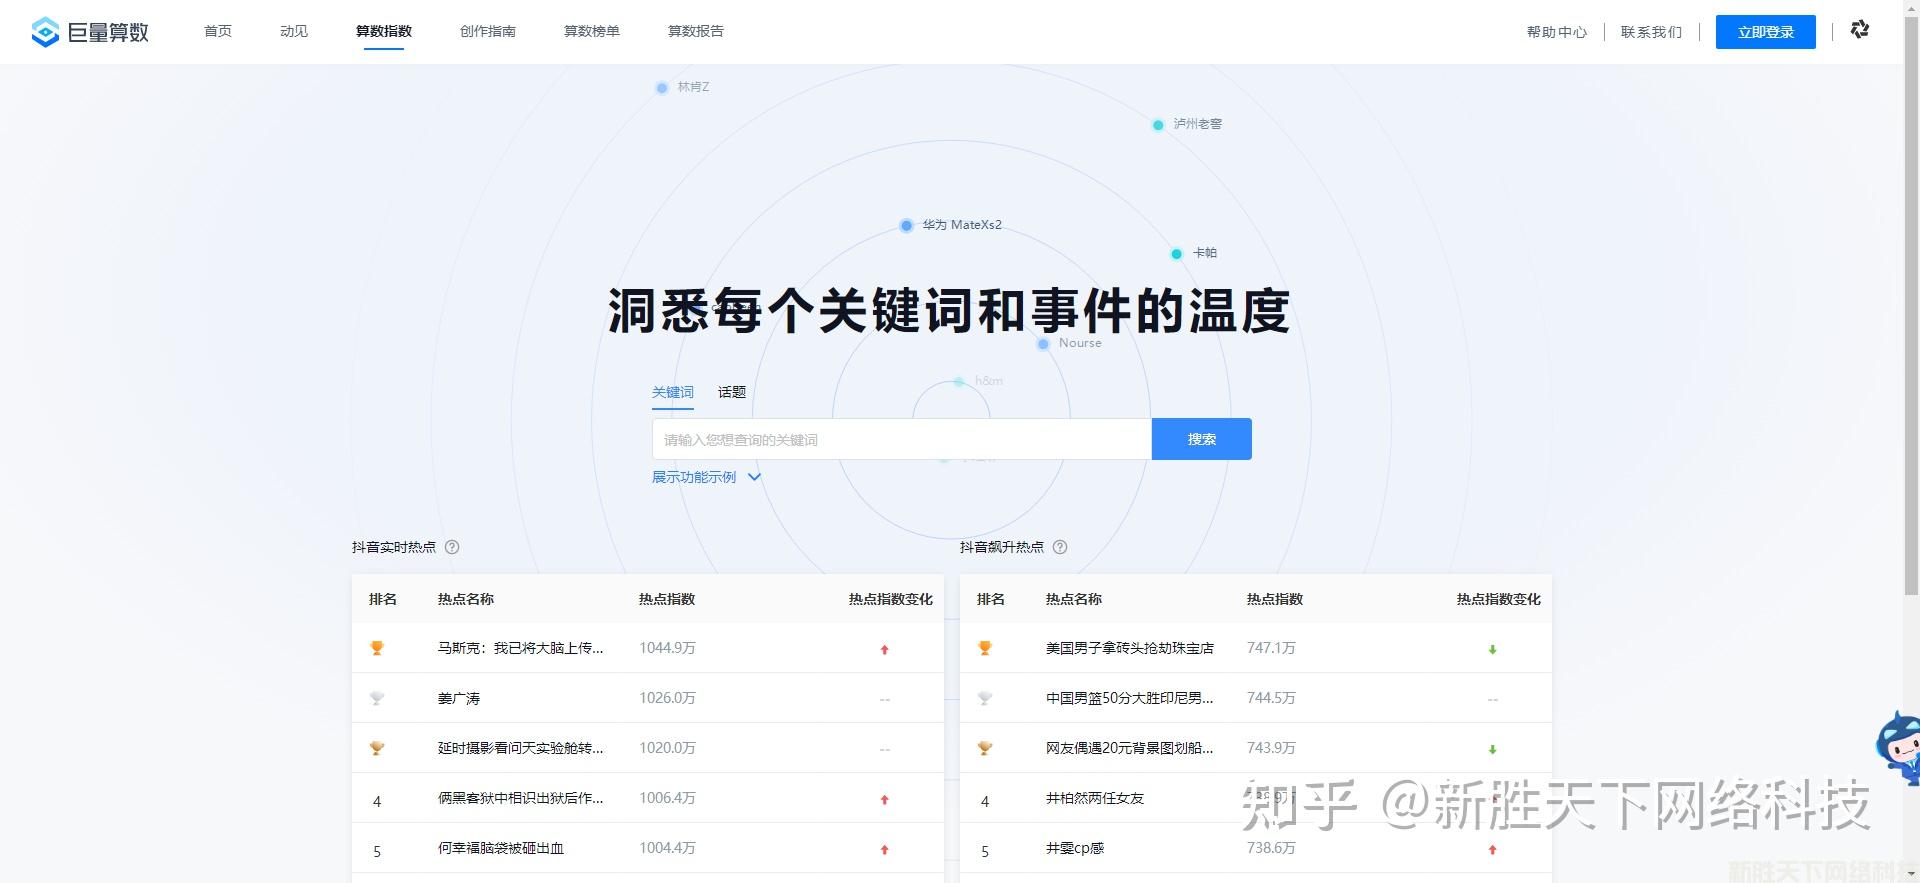The height and width of the screenshot is (883, 1920).
Task: Click hot index value 1026.0万
Action: click(x=667, y=698)
